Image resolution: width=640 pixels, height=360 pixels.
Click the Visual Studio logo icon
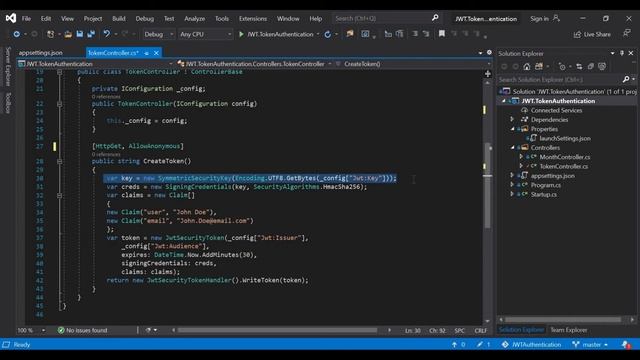pos(11,18)
